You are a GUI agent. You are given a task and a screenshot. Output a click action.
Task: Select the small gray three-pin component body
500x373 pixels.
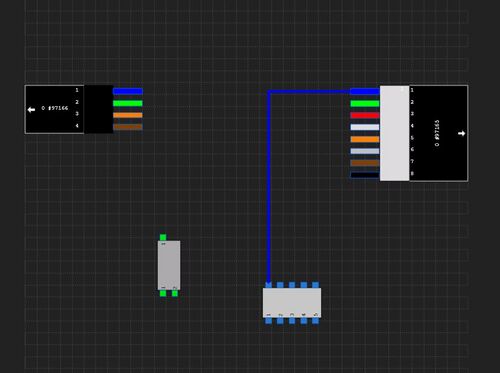click(169, 265)
